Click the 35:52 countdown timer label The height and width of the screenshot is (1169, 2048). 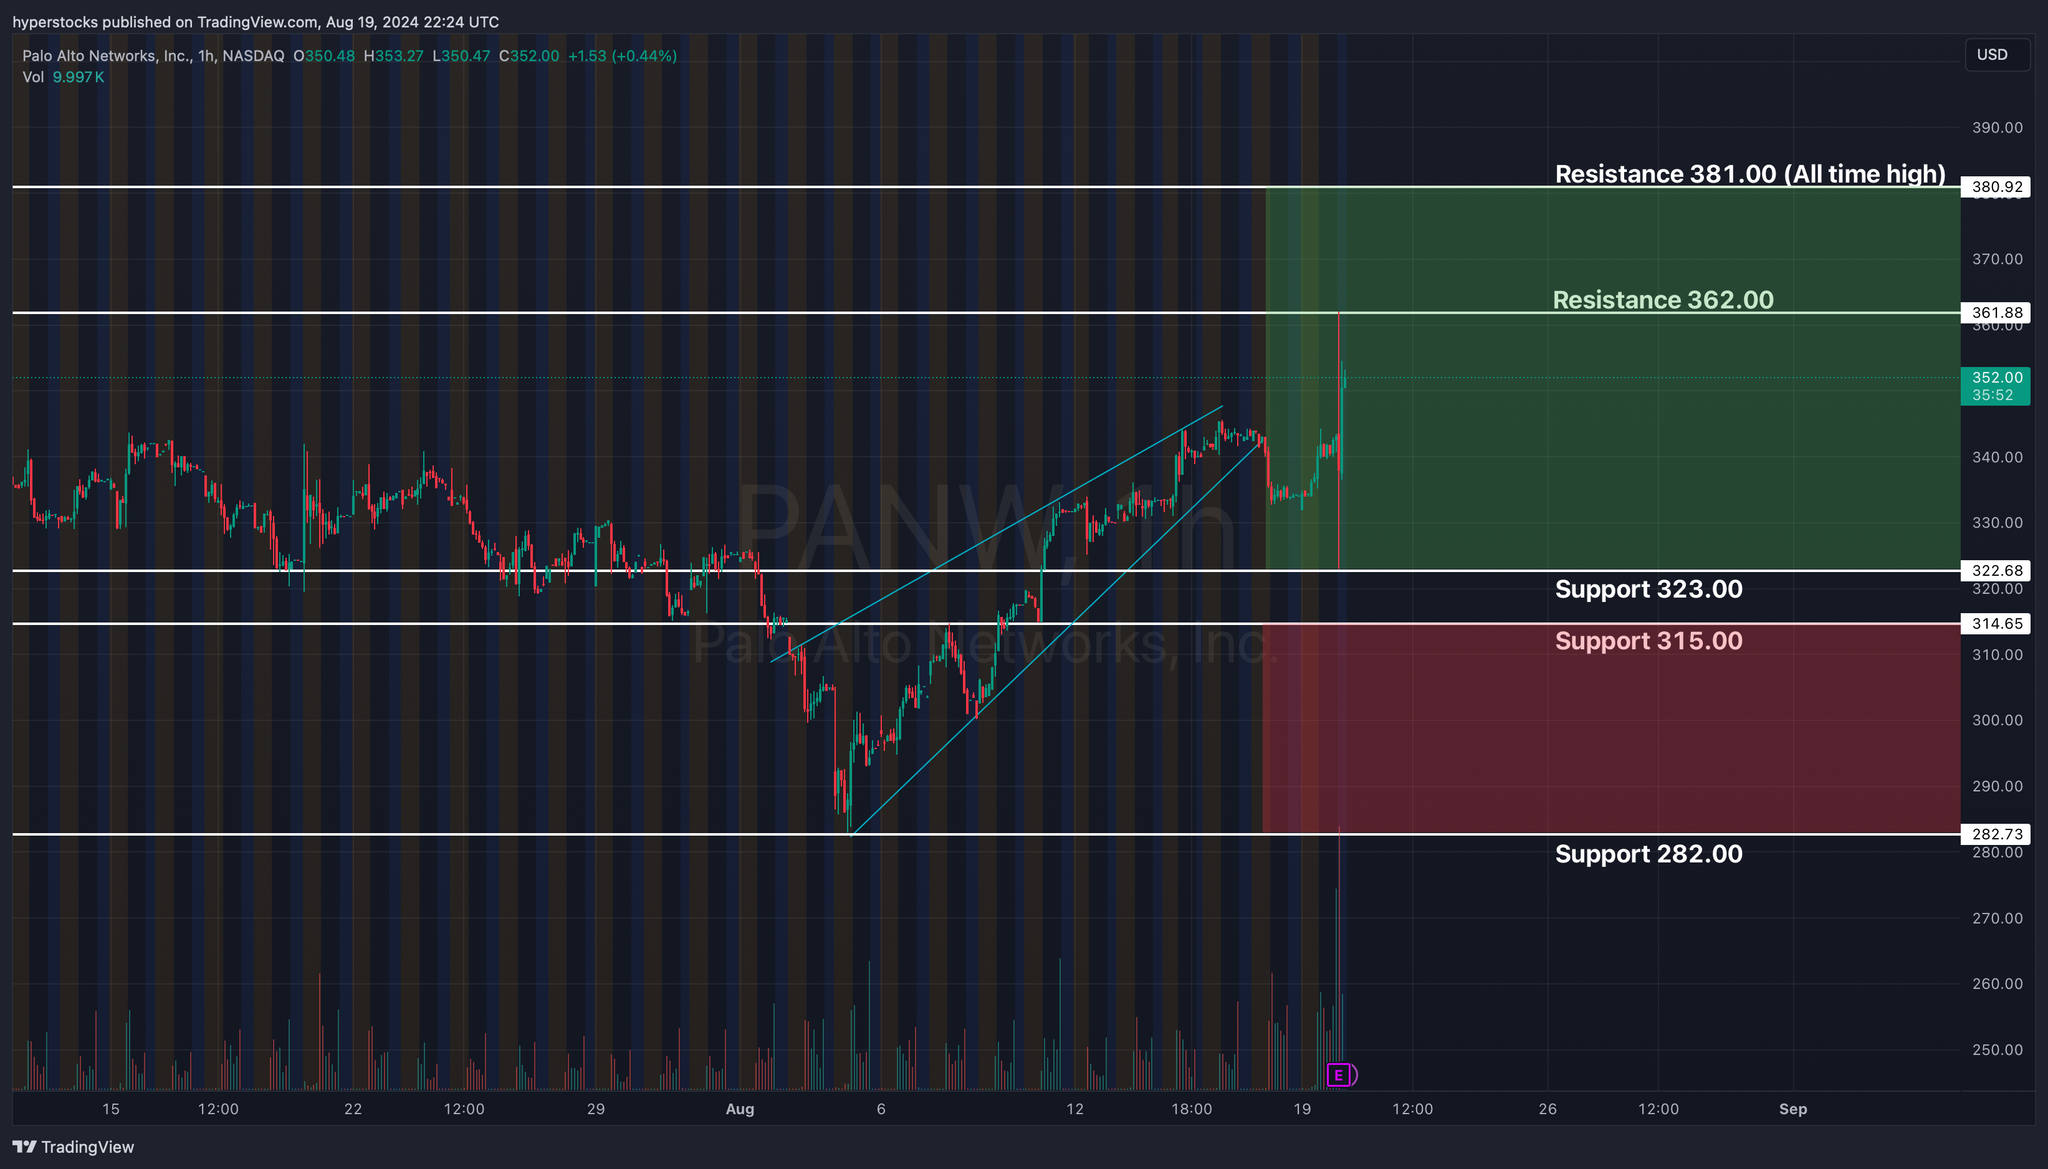coord(1995,396)
